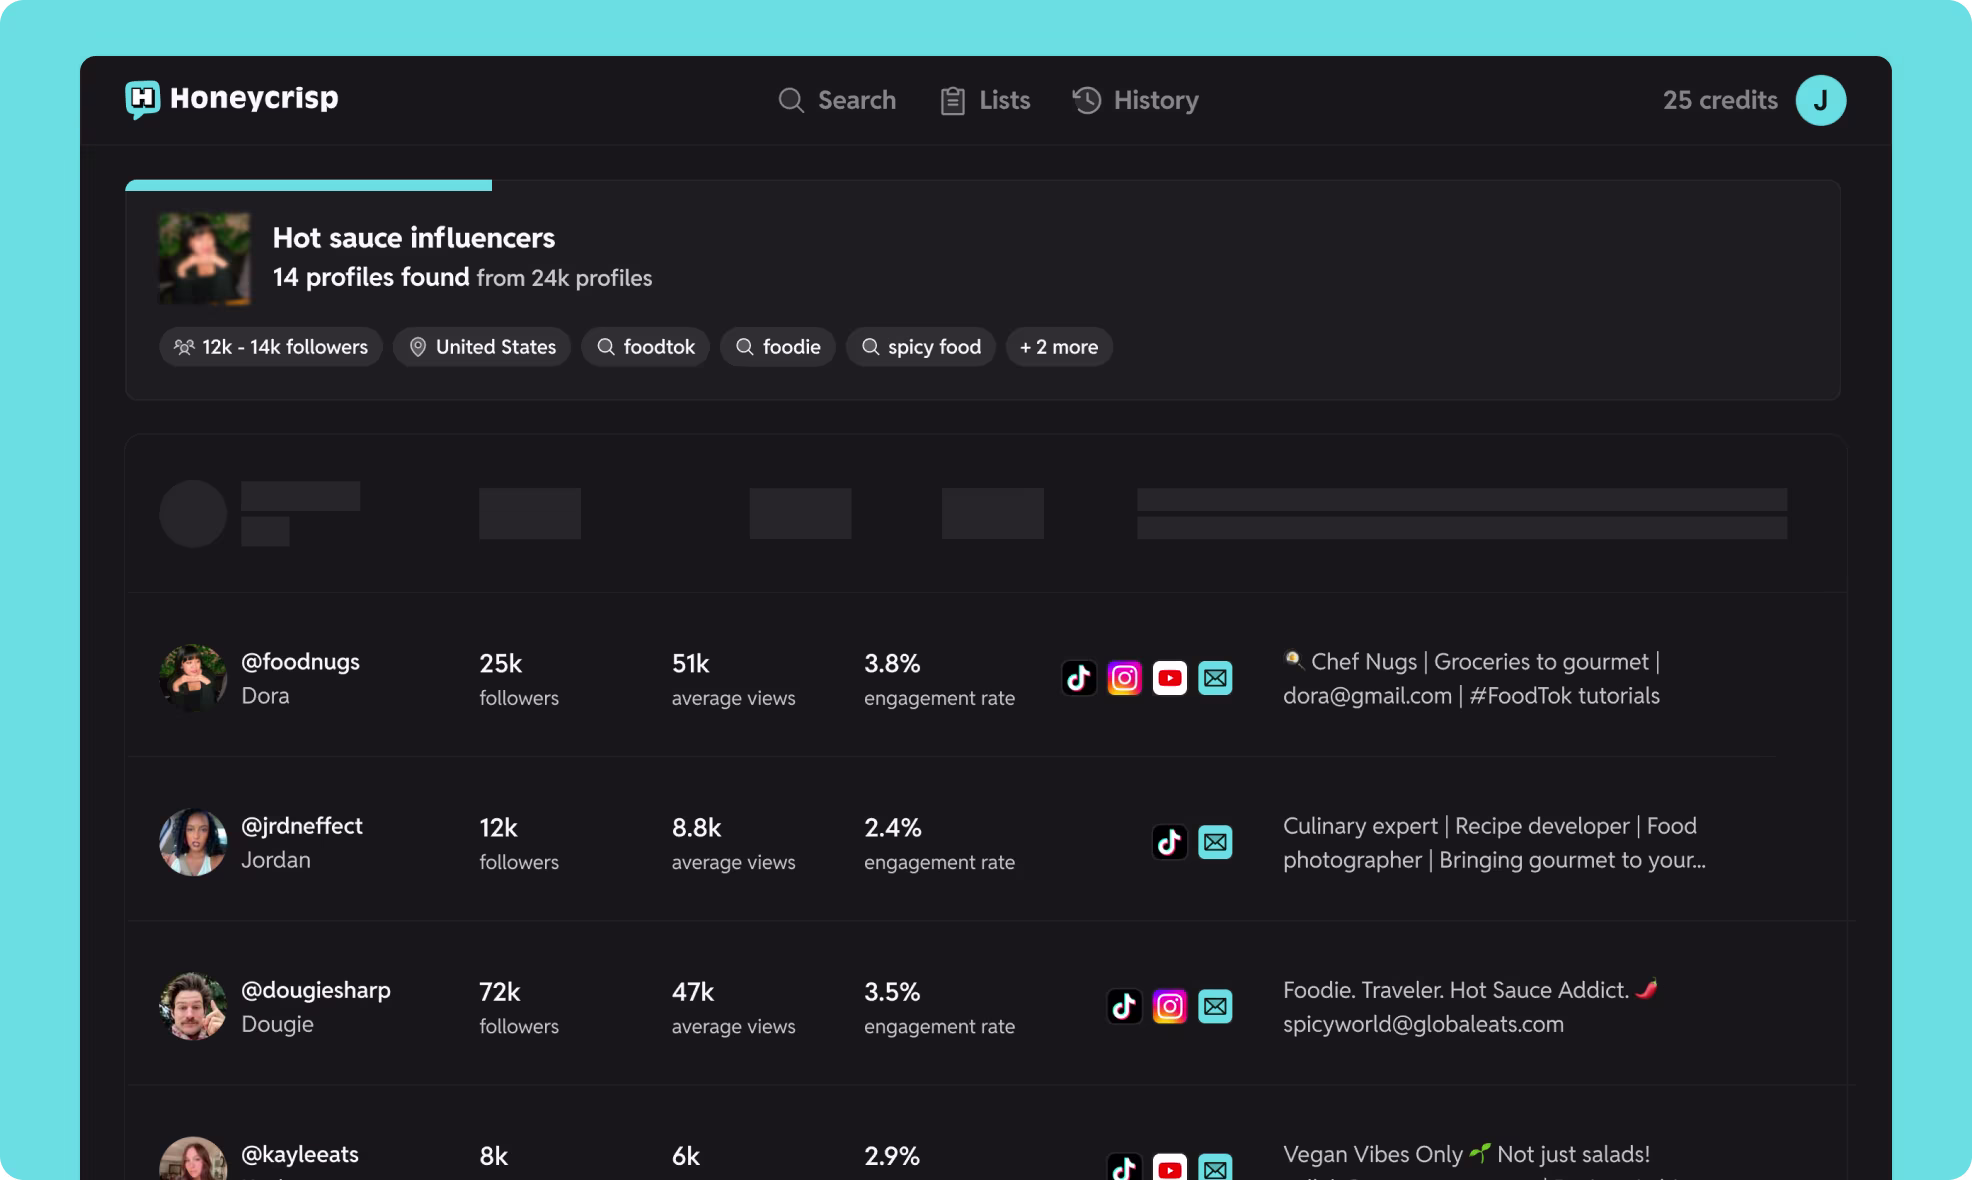Click email icon in @dougiesharp row
The height and width of the screenshot is (1180, 1972).
(x=1215, y=1006)
